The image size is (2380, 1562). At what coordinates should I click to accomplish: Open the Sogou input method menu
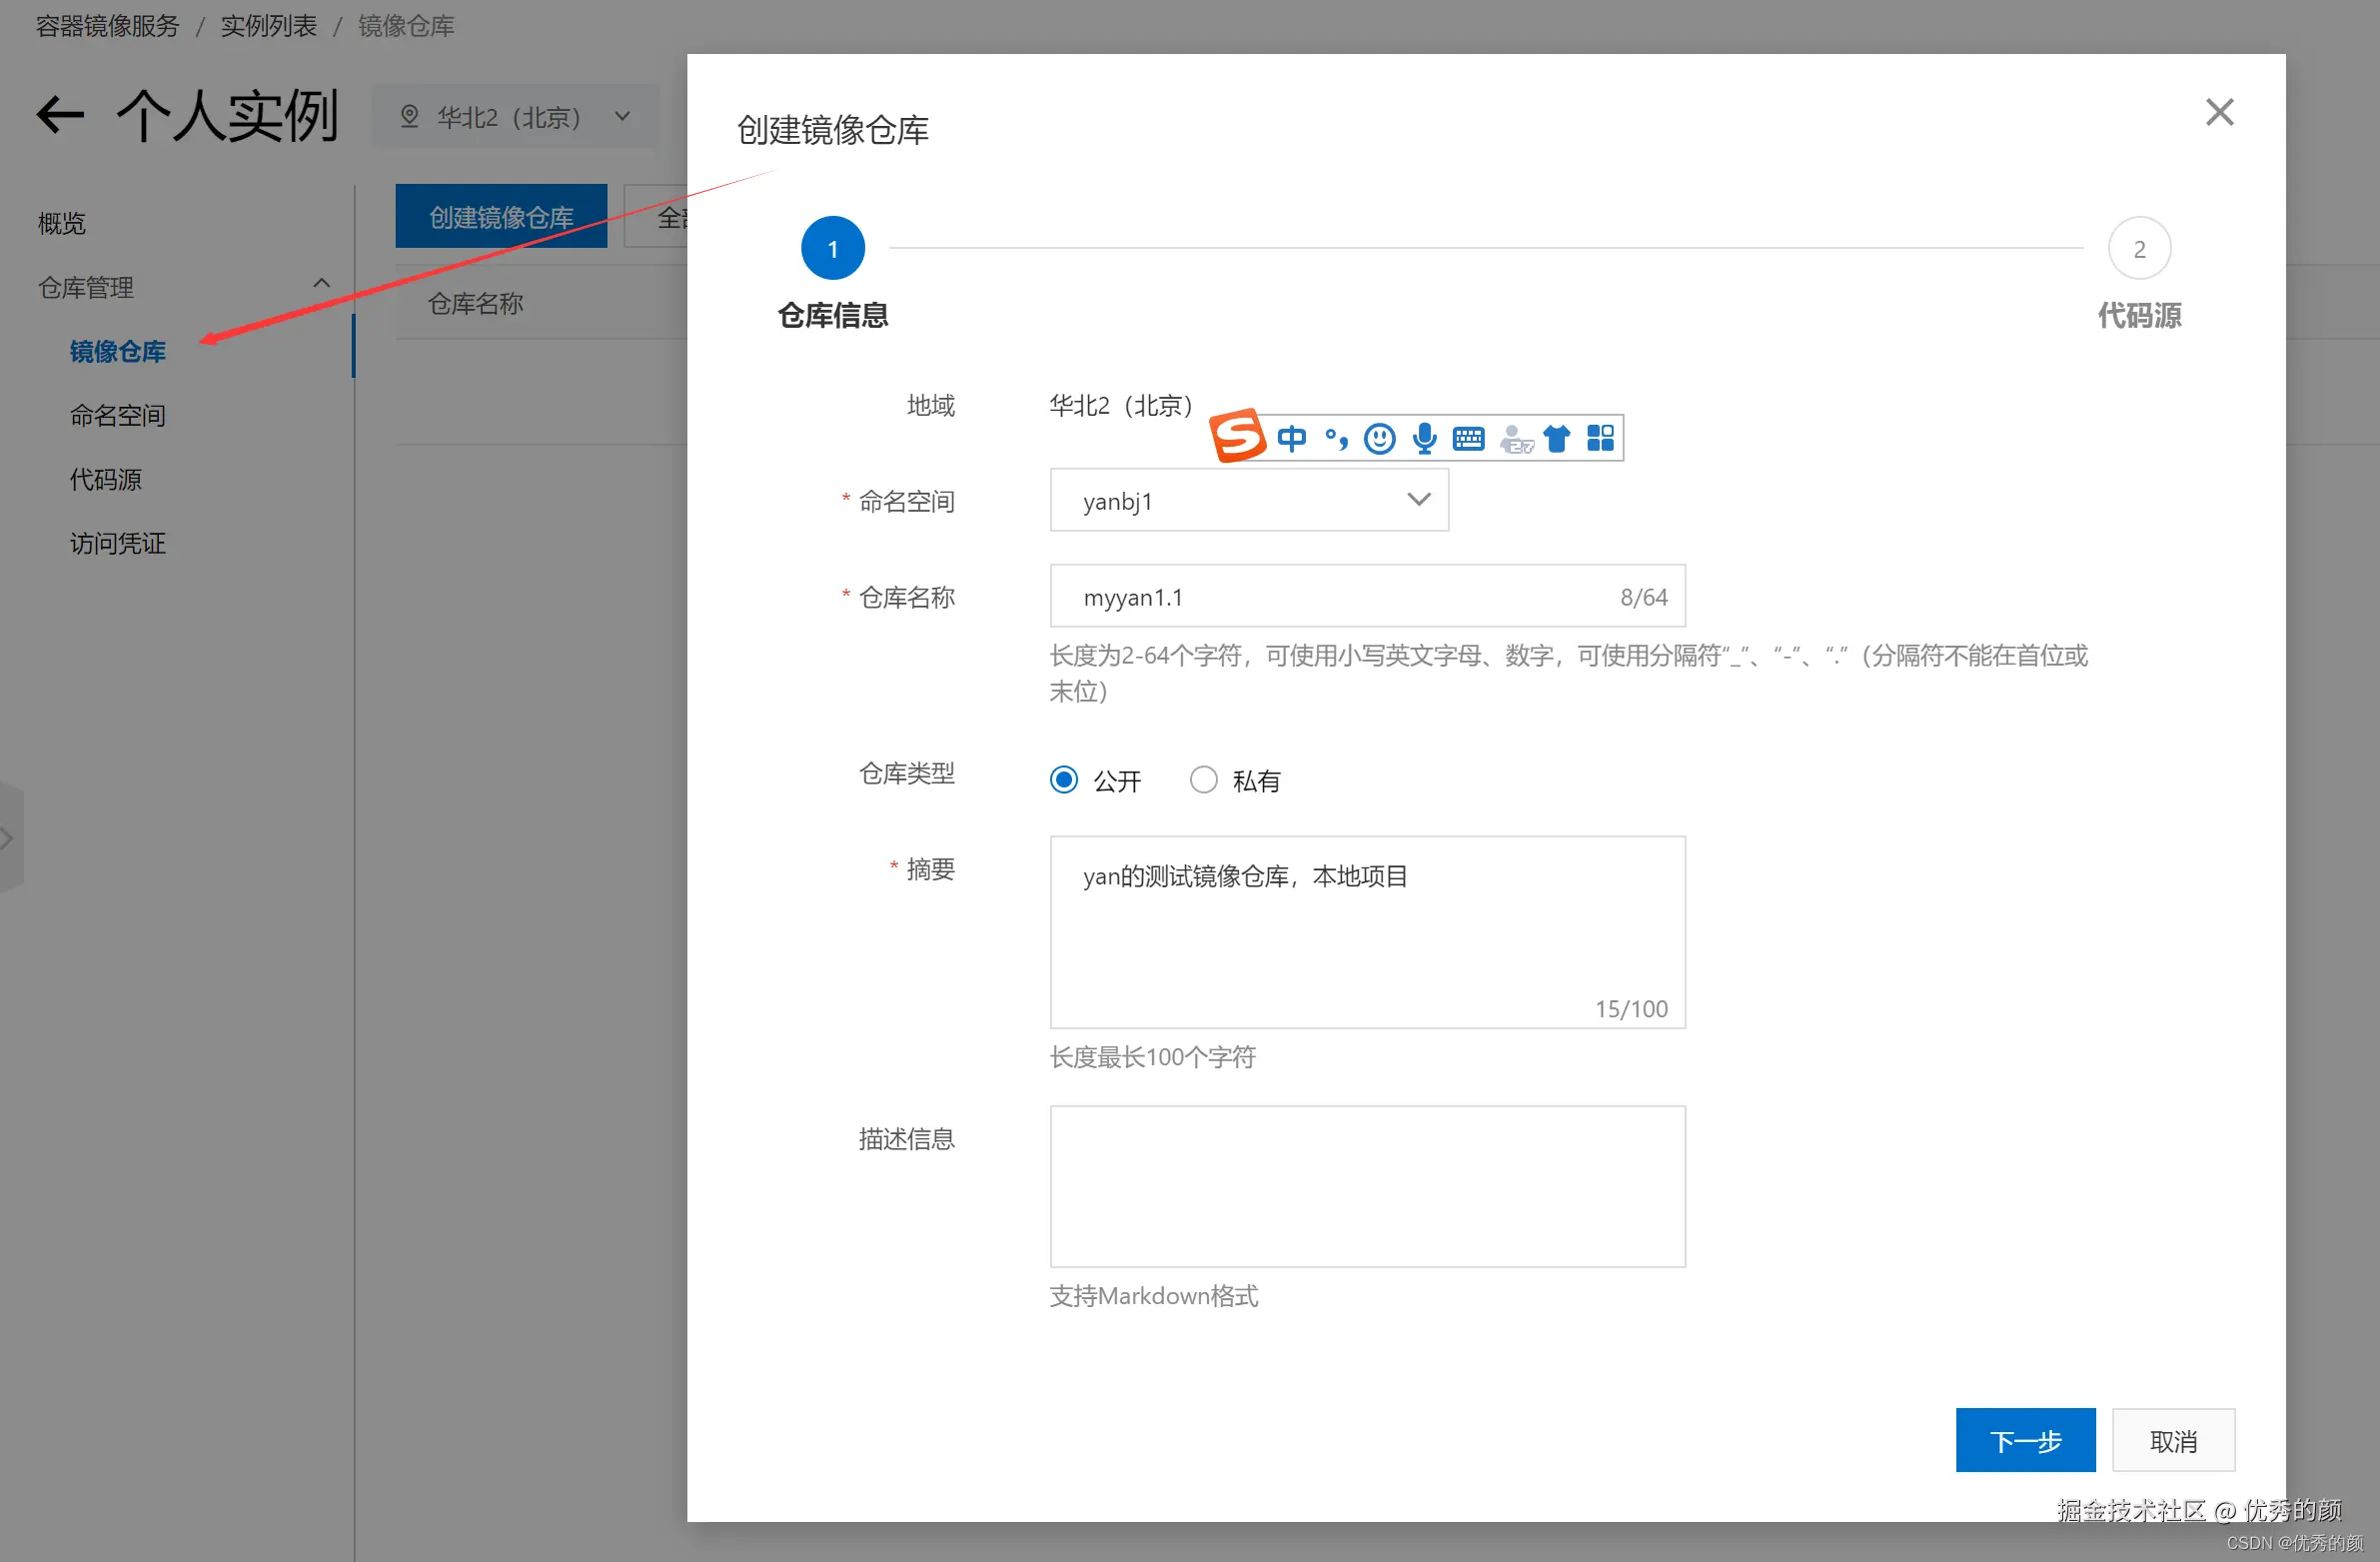point(1237,437)
